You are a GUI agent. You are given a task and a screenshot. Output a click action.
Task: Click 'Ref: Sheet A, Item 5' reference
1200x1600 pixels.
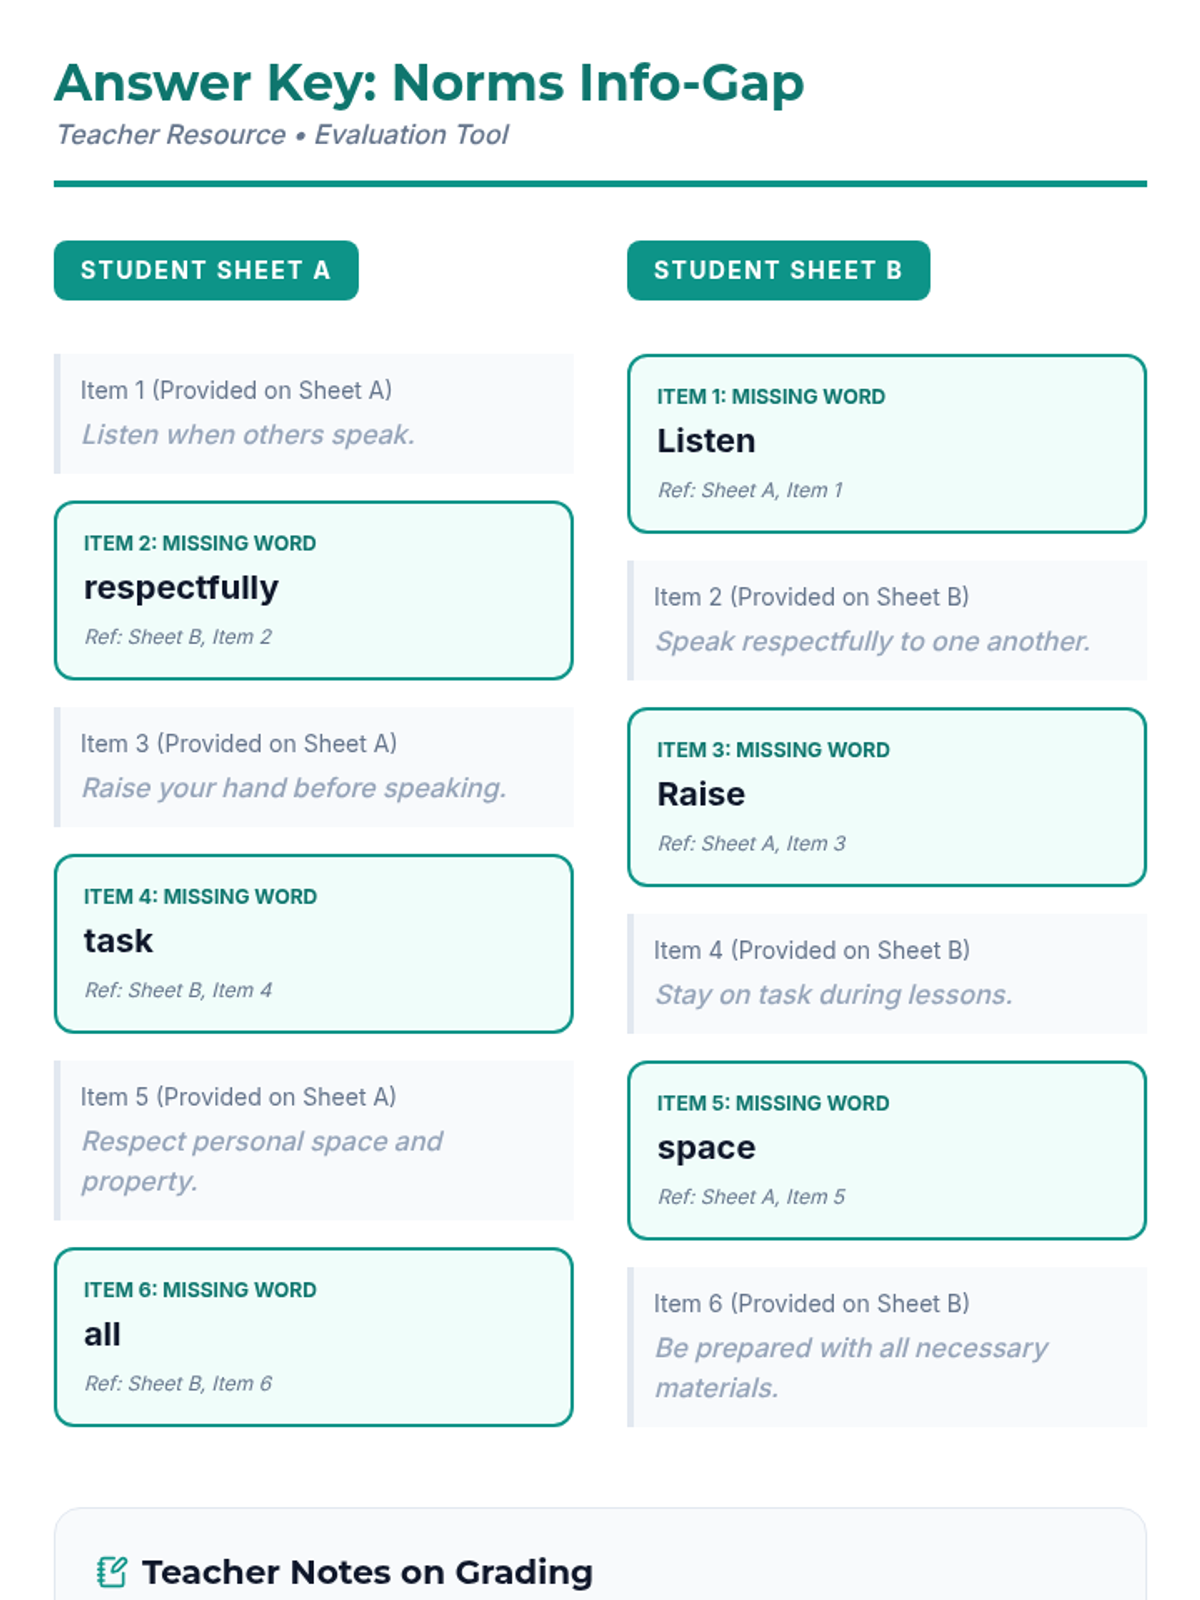pos(751,1197)
